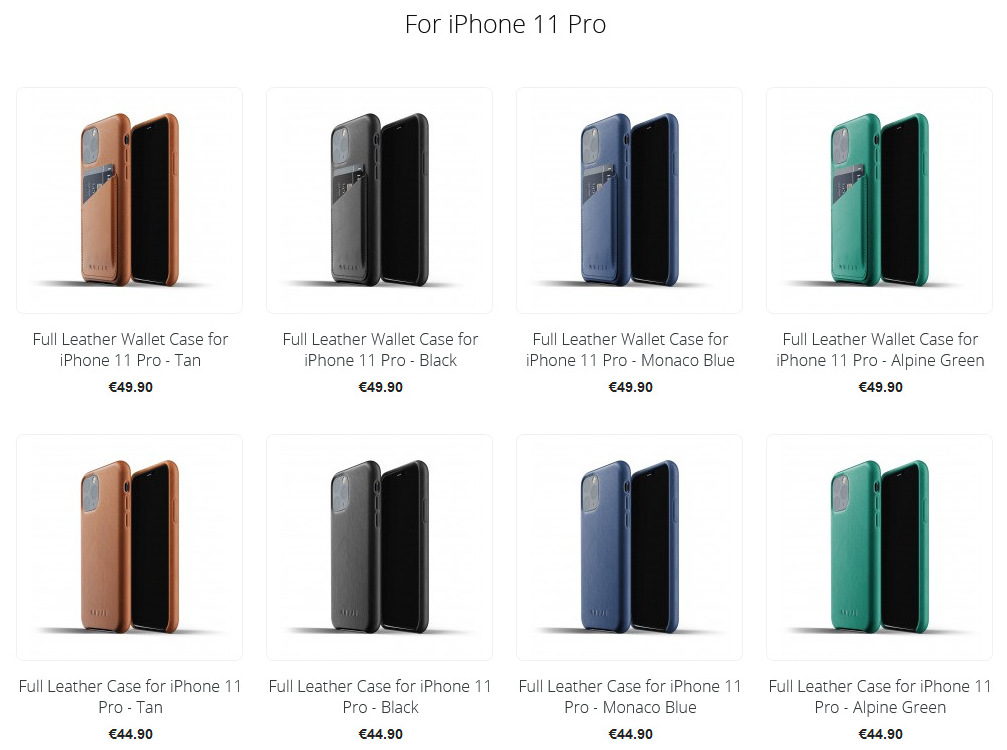Screen dimensions: 1007x750
Task: Open the Monaco Blue full leather case image
Action: (629, 547)
